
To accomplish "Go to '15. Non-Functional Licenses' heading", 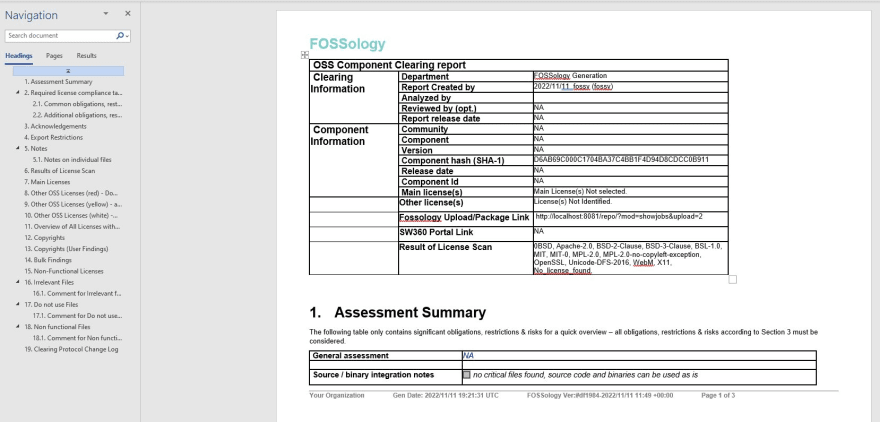I will pyautogui.click(x=63, y=271).
